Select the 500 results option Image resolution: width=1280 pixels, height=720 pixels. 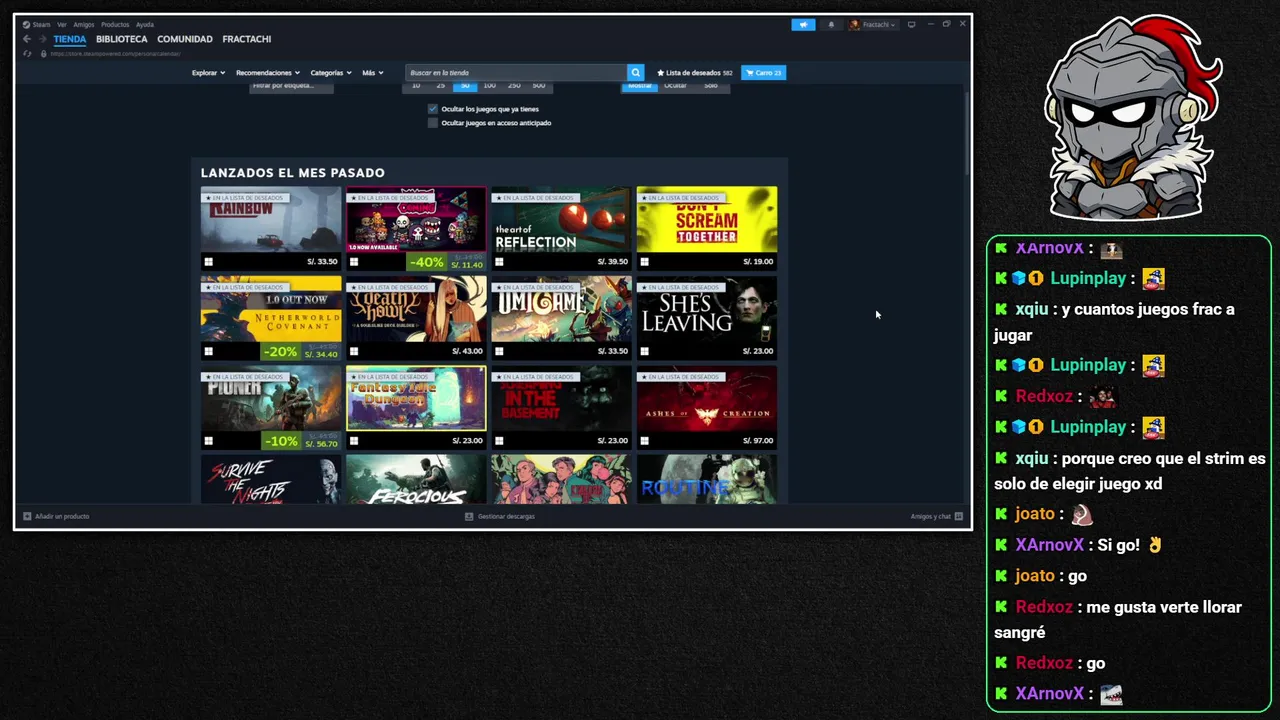click(x=539, y=86)
